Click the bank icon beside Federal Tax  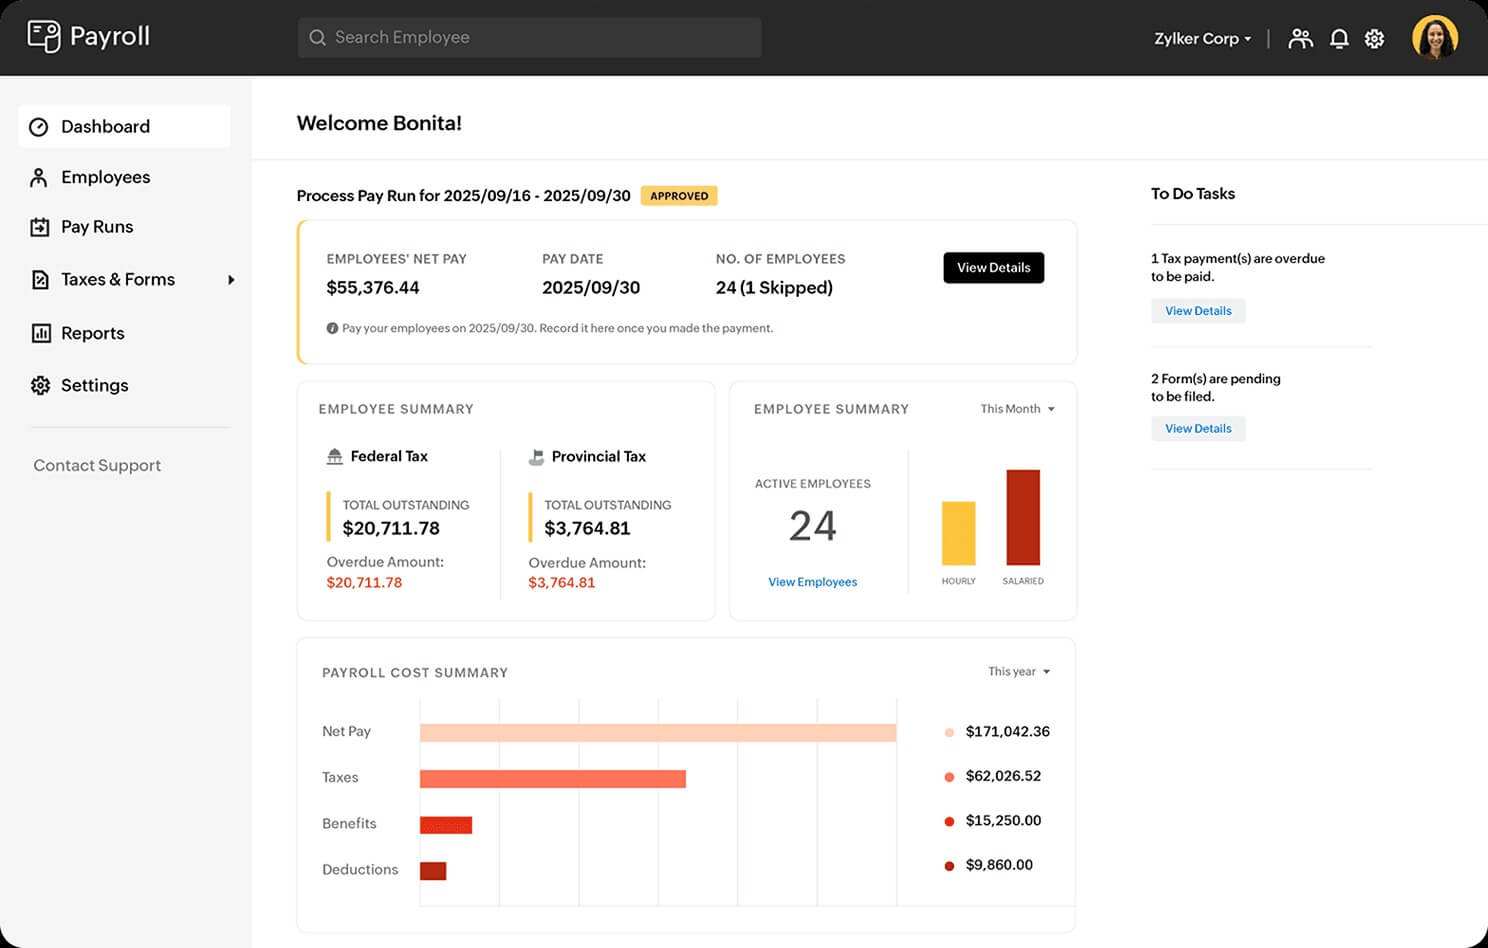click(334, 455)
